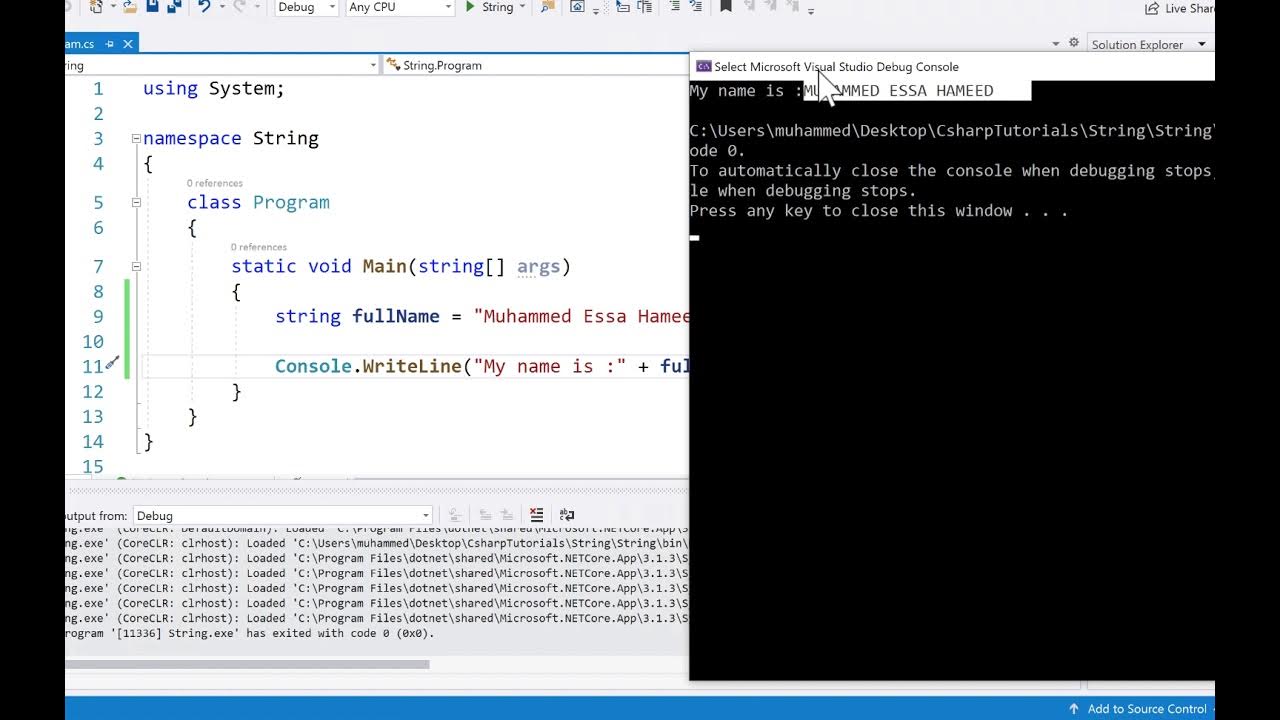
Task: Click Console.WriteLine on line 11
Action: (368, 366)
